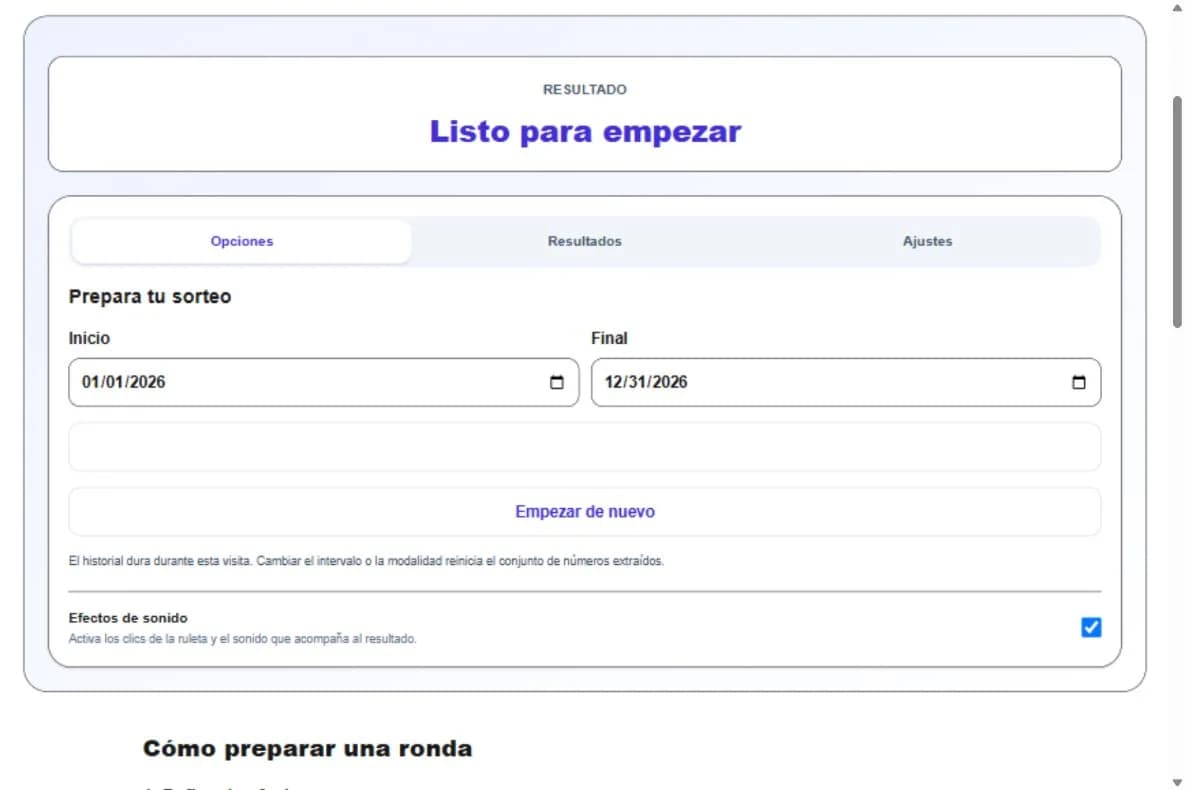Toggle the Efectos de sonido checkbox
Image resolution: width=1185 pixels, height=790 pixels.
click(1091, 627)
